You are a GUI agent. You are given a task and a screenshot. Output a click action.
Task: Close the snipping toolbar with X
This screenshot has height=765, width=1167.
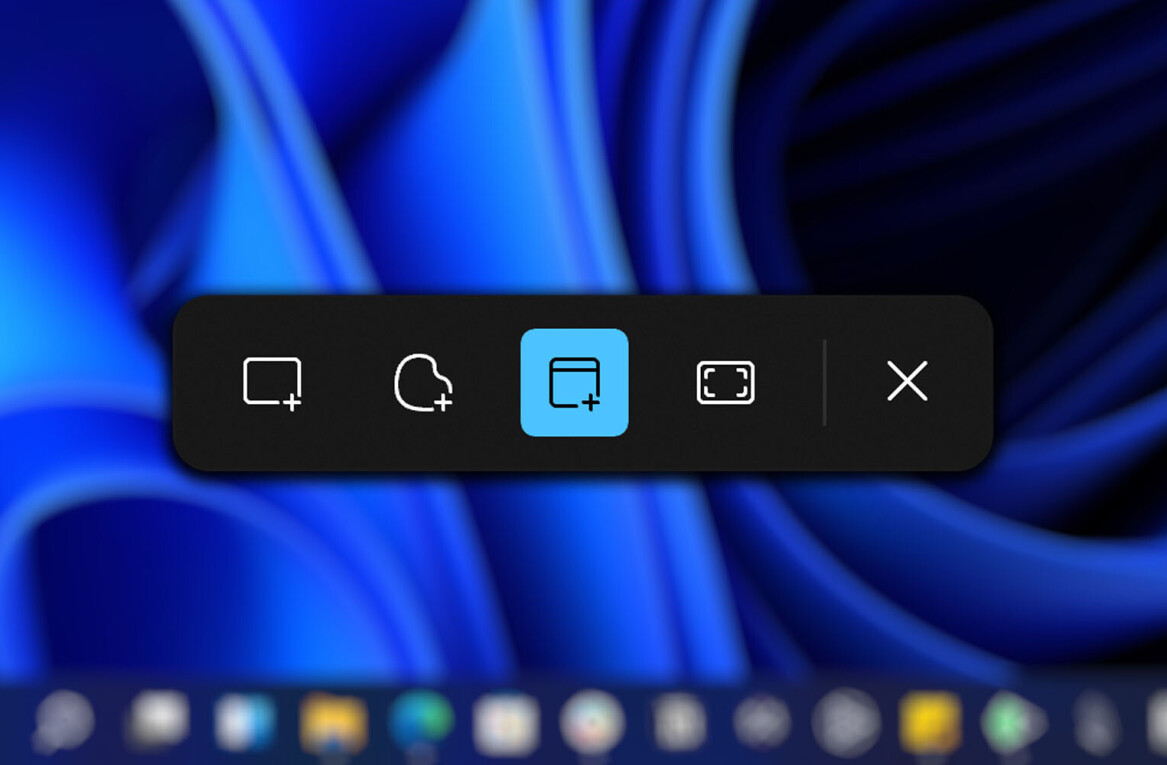coord(907,382)
